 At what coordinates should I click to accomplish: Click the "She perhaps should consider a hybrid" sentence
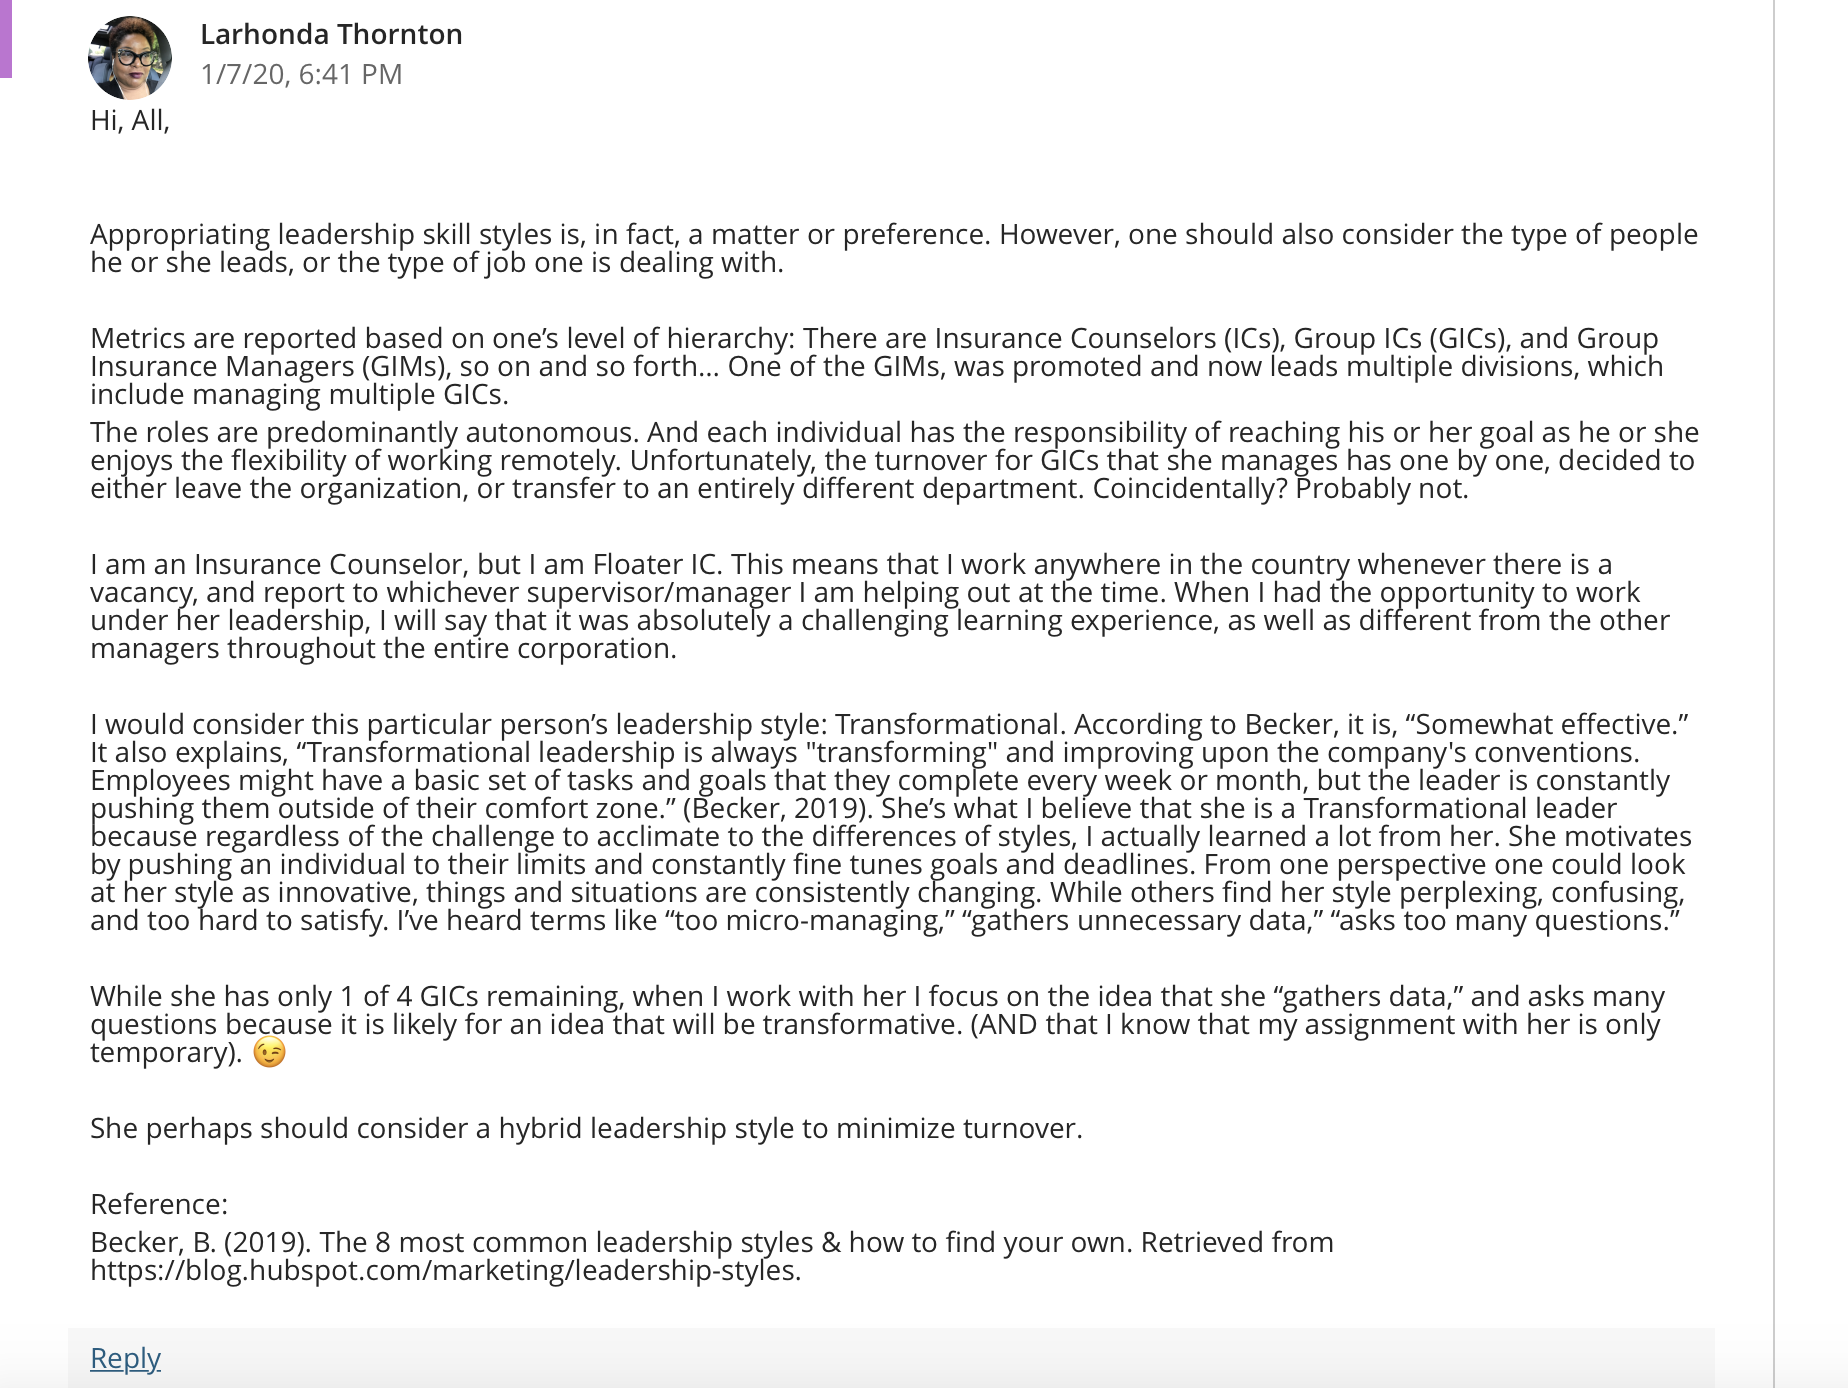tap(586, 1128)
